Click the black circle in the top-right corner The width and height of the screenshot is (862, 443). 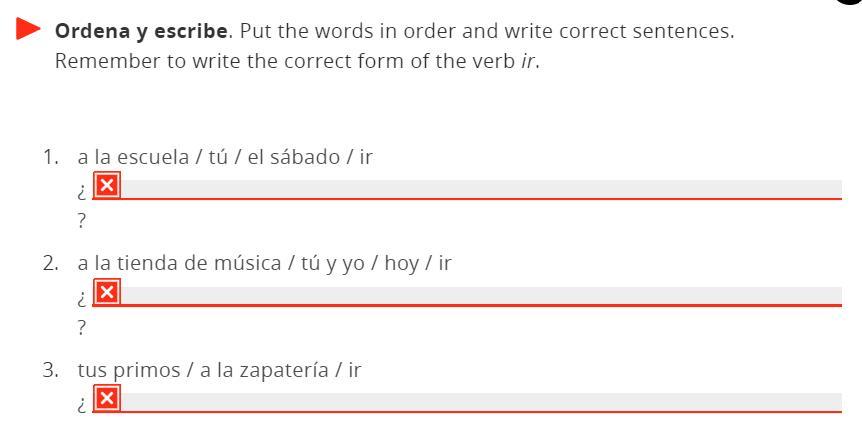pos(849,2)
